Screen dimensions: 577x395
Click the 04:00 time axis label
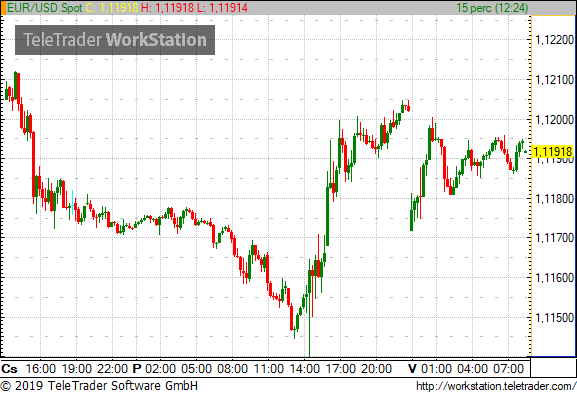tap(472, 368)
